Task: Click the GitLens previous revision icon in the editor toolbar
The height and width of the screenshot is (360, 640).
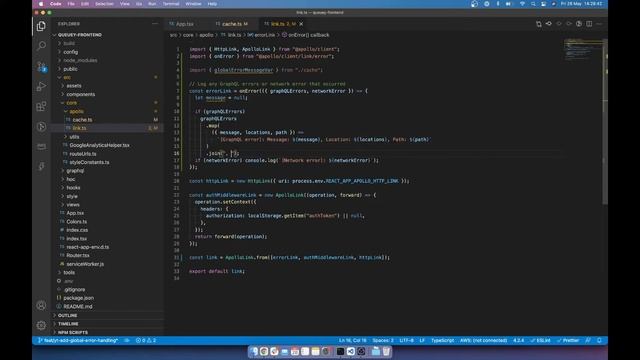Action: (x=549, y=24)
